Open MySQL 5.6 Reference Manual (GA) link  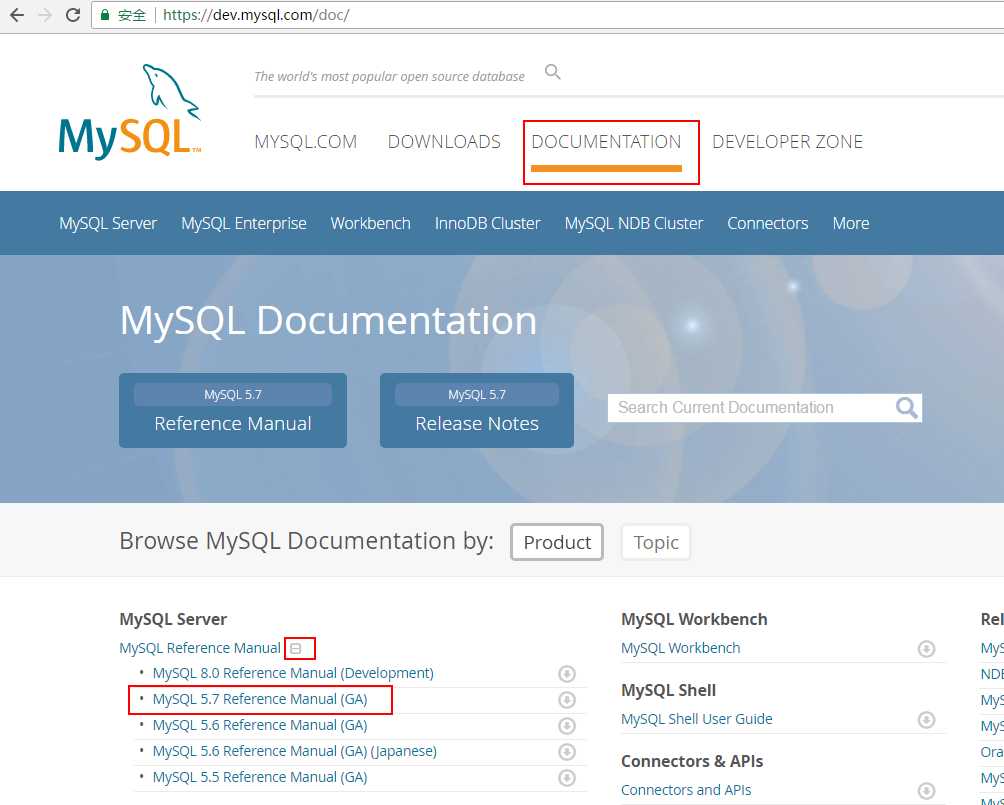(x=260, y=726)
